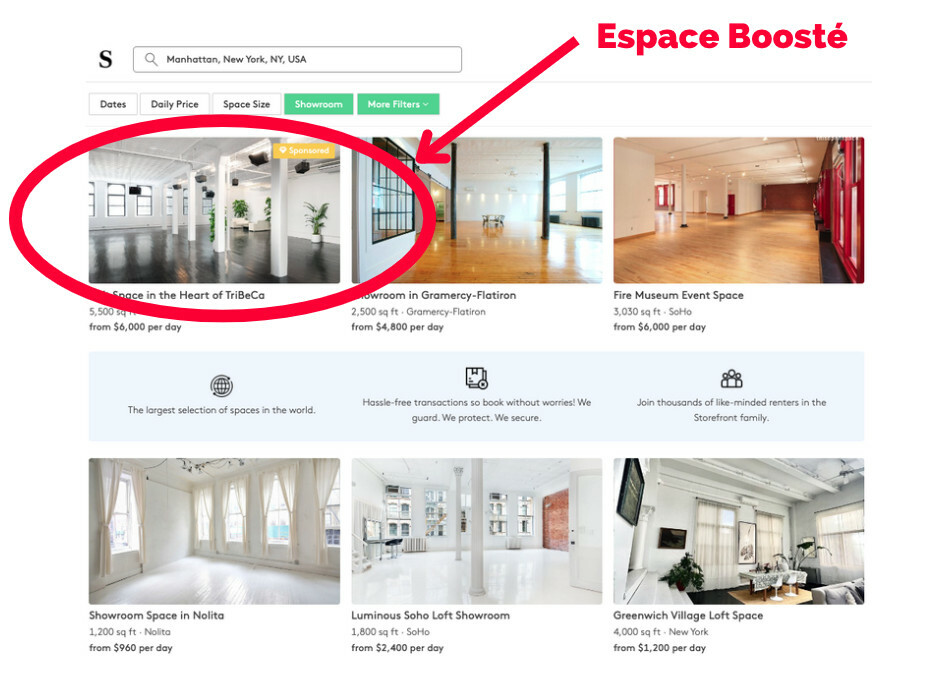Click the renters community people icon
The width and height of the screenshot is (929, 692).
731,378
